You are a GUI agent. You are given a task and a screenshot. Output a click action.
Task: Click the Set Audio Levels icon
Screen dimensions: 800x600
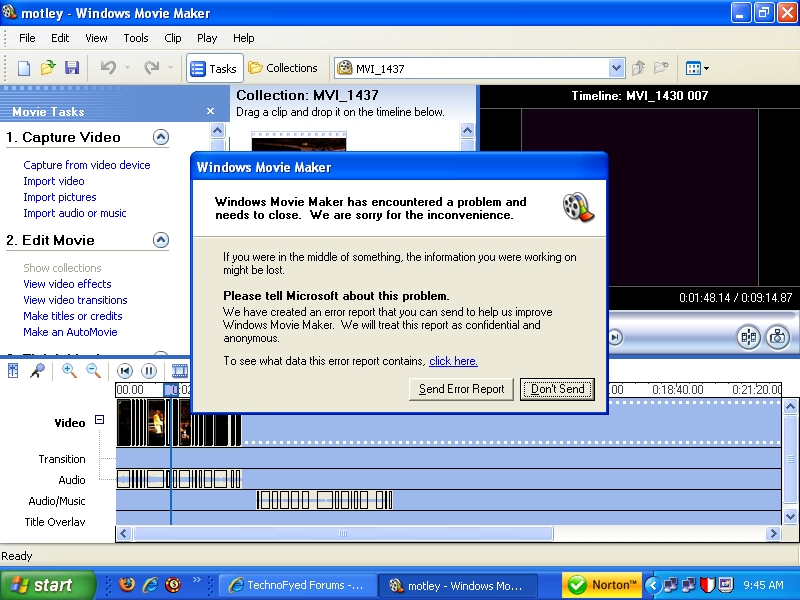13,371
